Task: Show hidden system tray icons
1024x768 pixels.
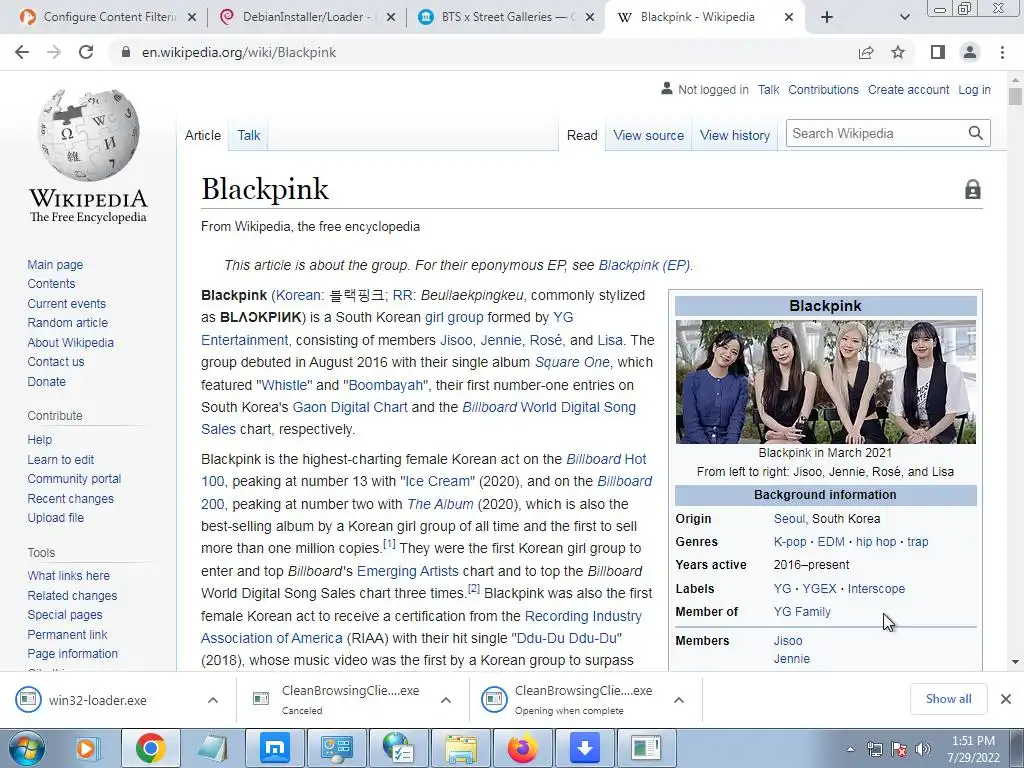Action: pos(850,749)
